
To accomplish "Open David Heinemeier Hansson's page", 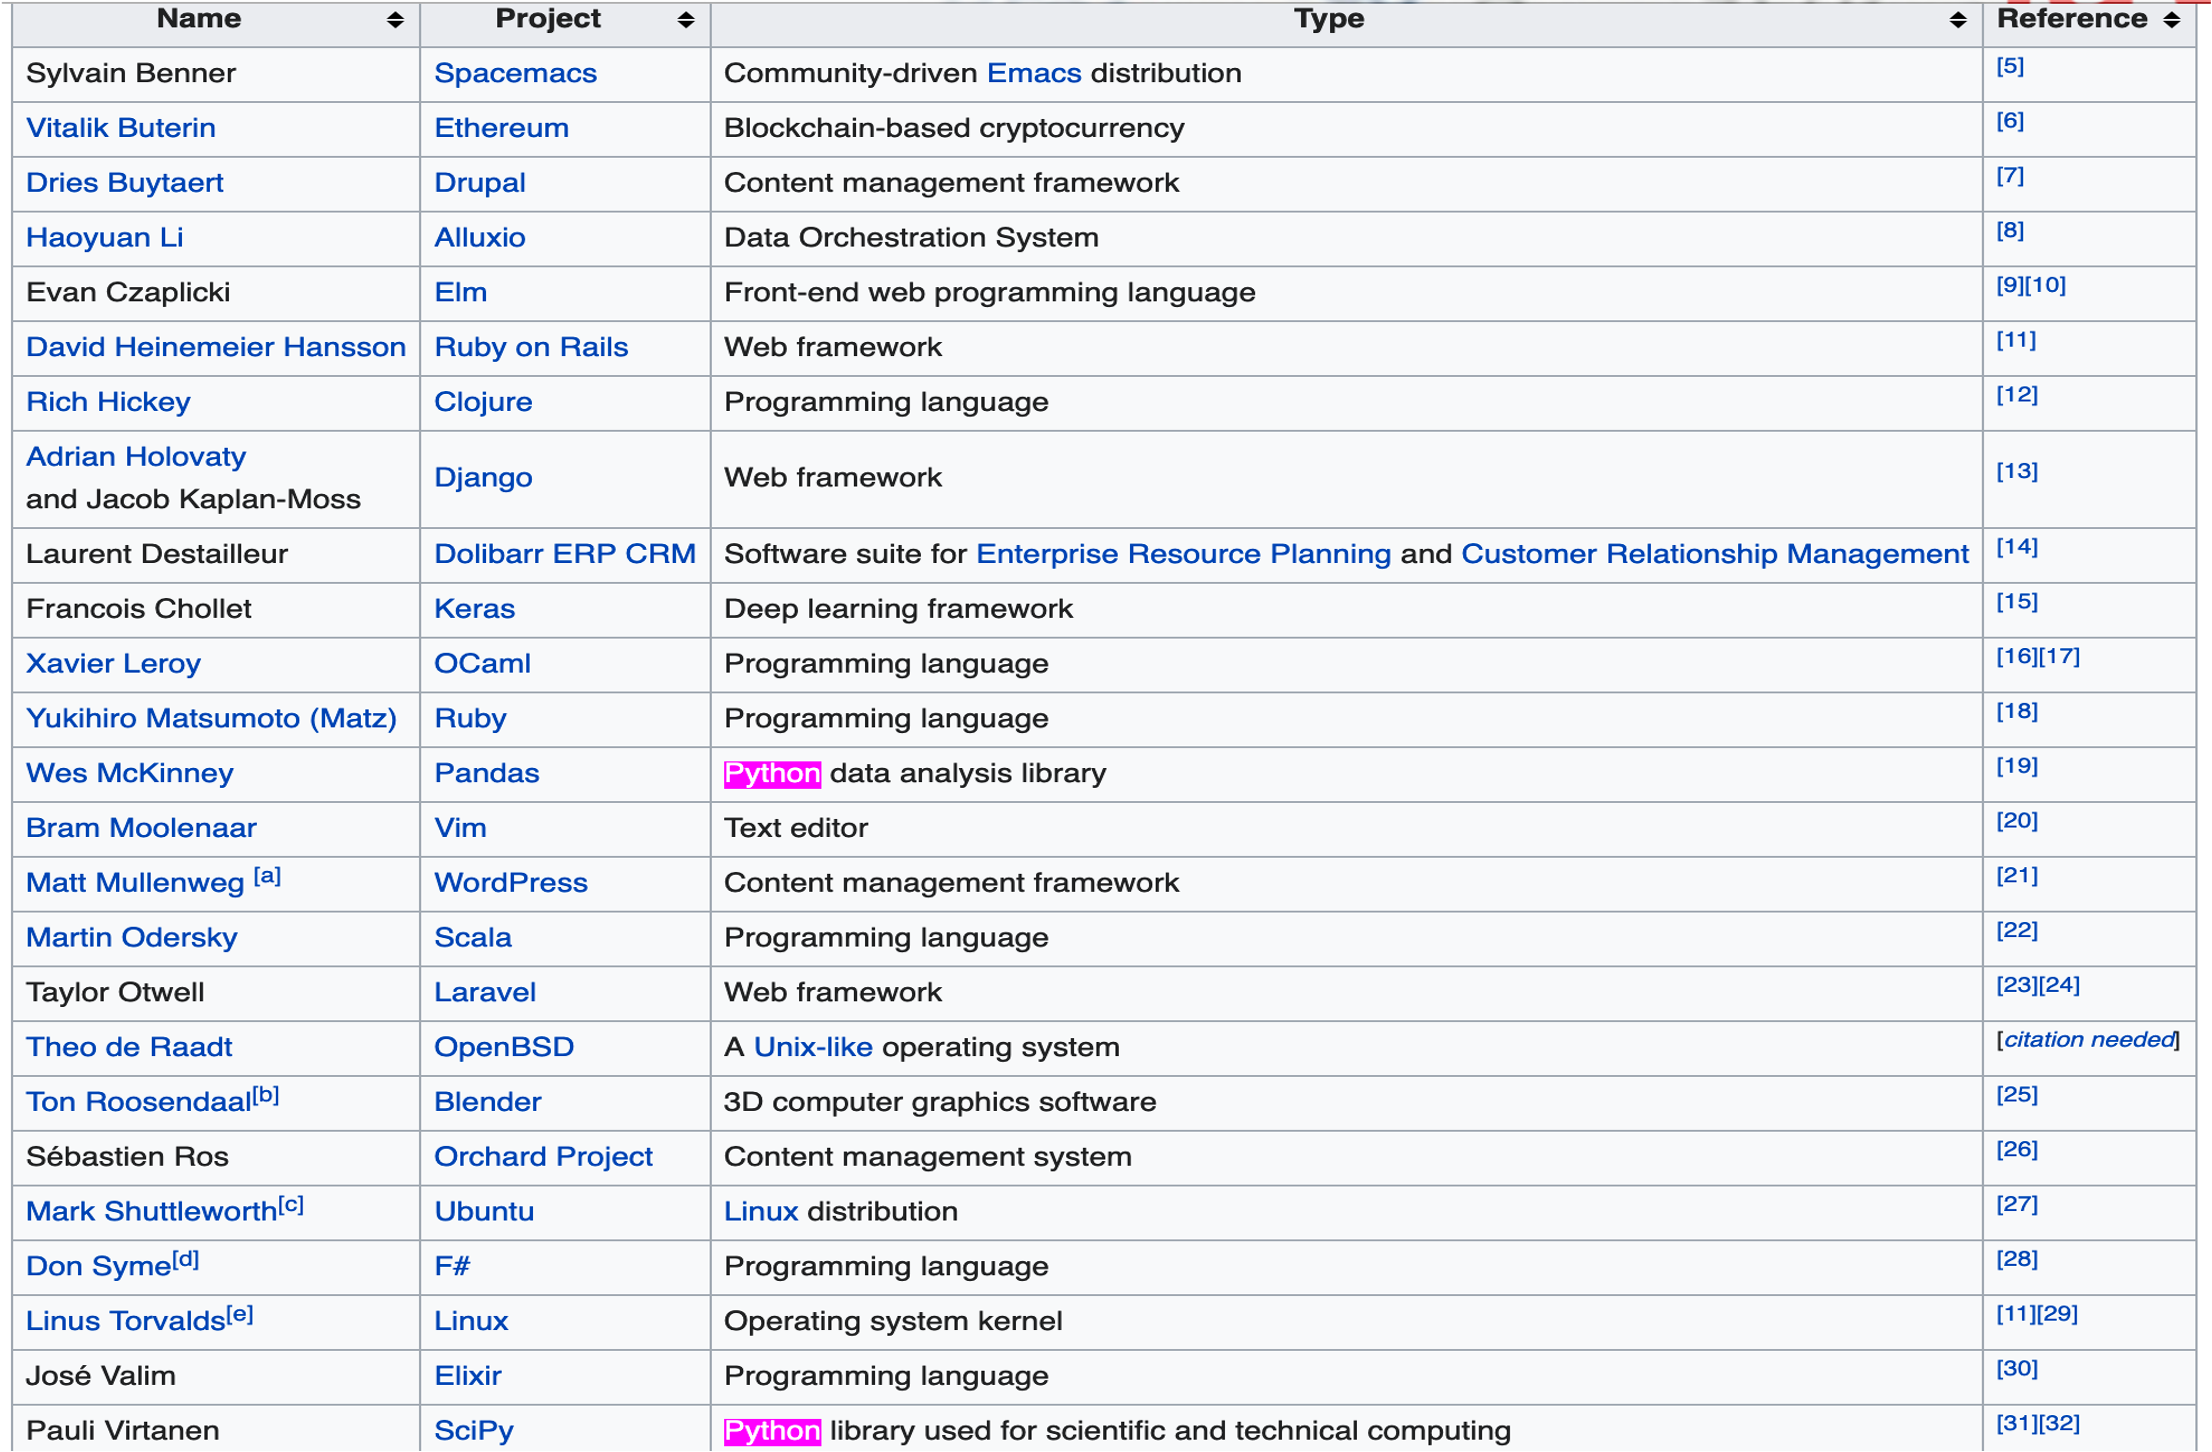I will pos(216,347).
